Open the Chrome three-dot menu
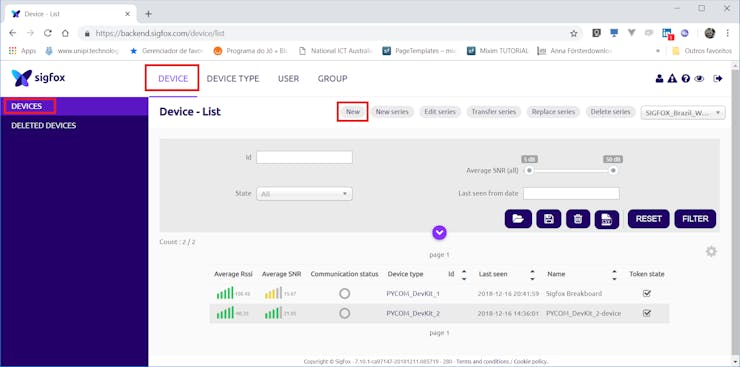 (727, 33)
